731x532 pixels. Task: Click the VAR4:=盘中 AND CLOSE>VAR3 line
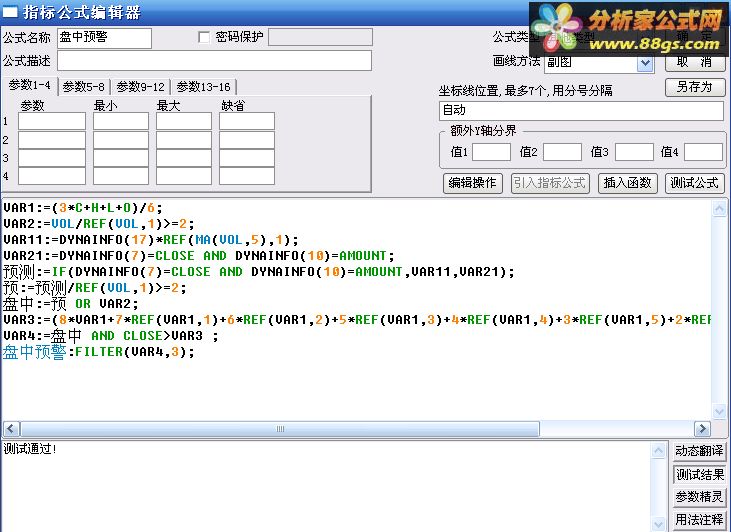(x=110, y=336)
